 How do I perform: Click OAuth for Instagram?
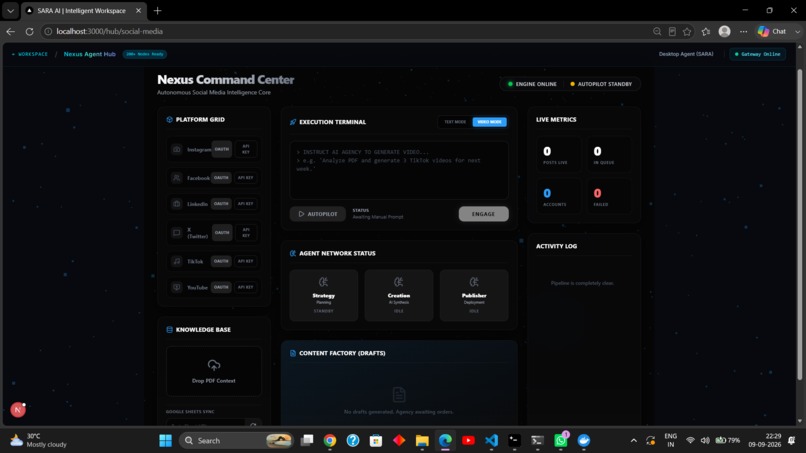[222, 149]
